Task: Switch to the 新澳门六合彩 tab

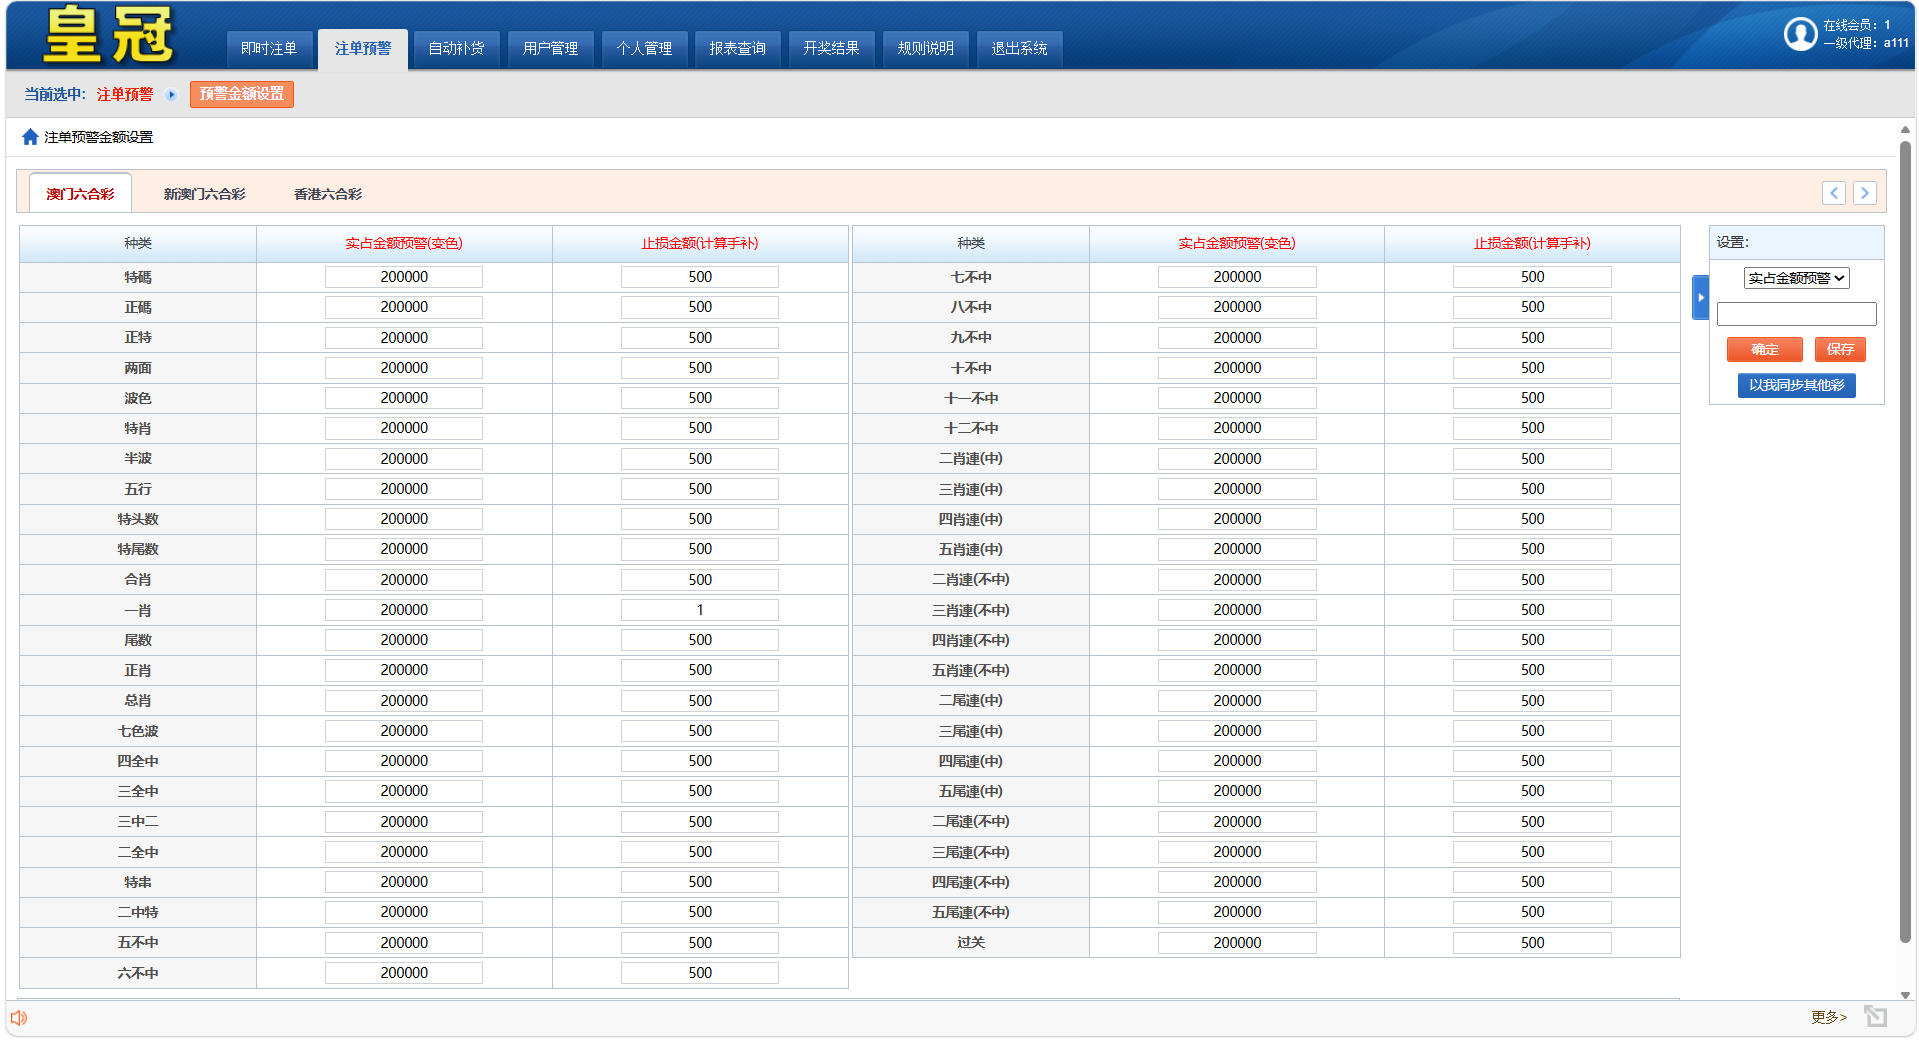Action: click(204, 194)
